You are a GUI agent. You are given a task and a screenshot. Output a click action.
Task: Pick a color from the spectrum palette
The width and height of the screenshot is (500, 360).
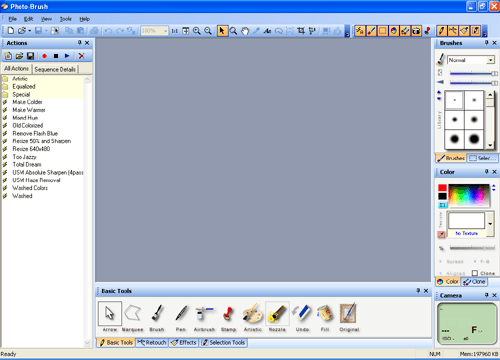pyautogui.click(x=469, y=195)
